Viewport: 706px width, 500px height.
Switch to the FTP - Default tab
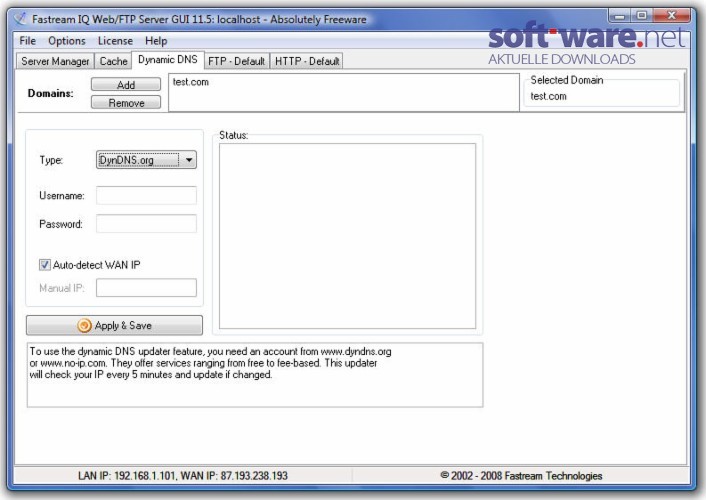point(236,61)
